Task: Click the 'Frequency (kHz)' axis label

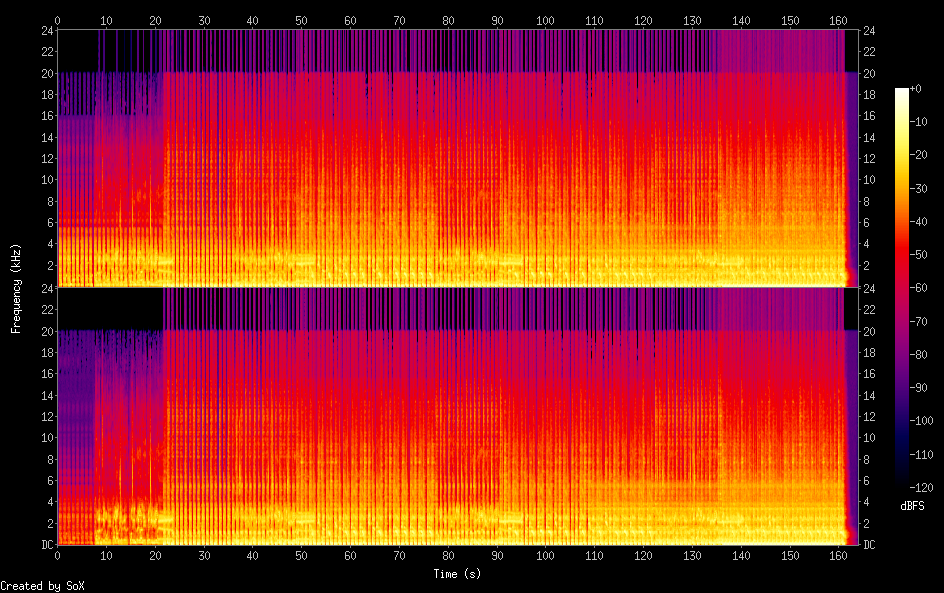Action: (x=16, y=287)
